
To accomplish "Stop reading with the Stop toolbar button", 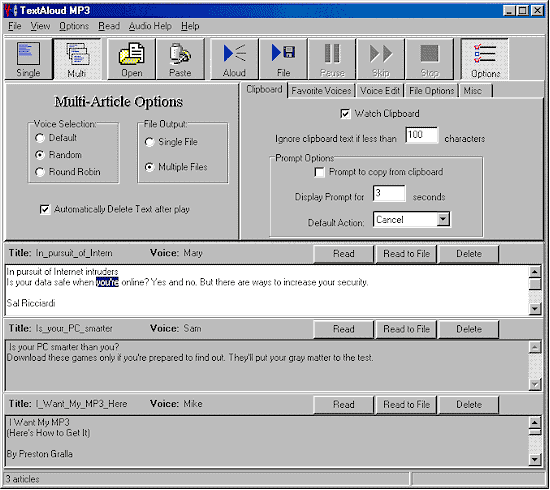I will pyautogui.click(x=430, y=59).
